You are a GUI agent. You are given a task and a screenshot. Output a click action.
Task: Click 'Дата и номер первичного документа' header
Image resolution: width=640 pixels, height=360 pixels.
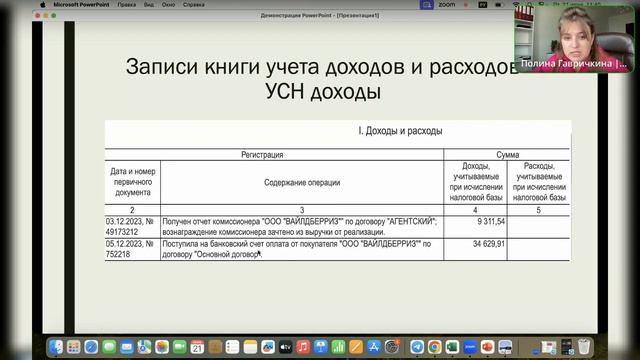133,182
